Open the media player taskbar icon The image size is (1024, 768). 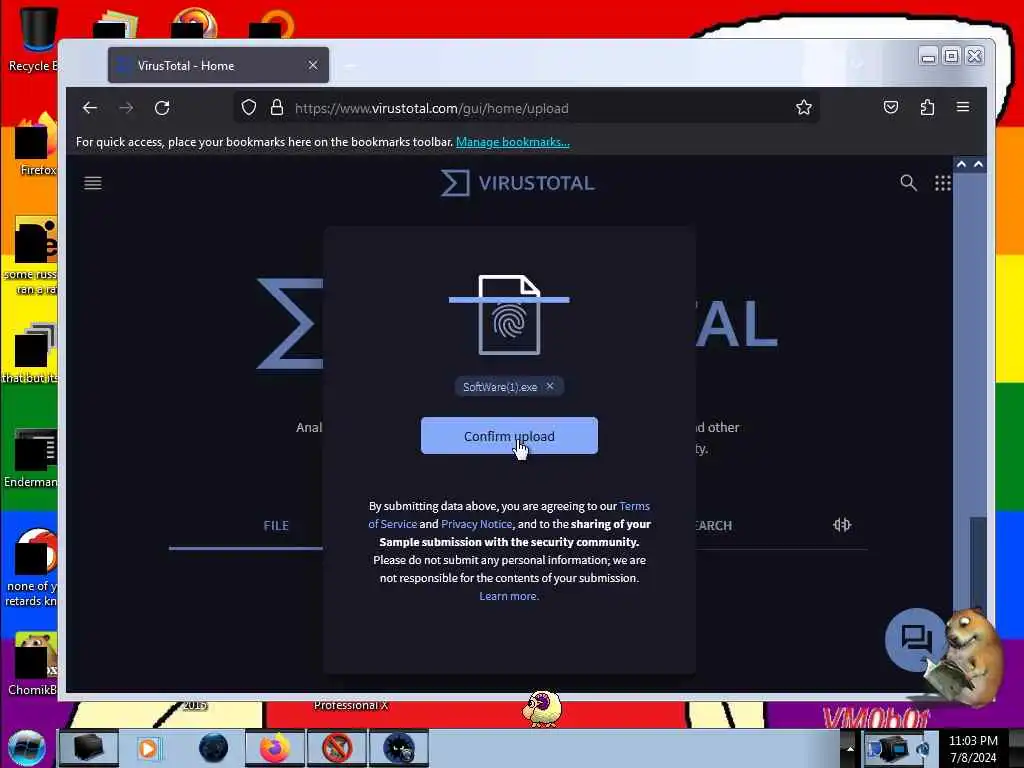pos(149,748)
